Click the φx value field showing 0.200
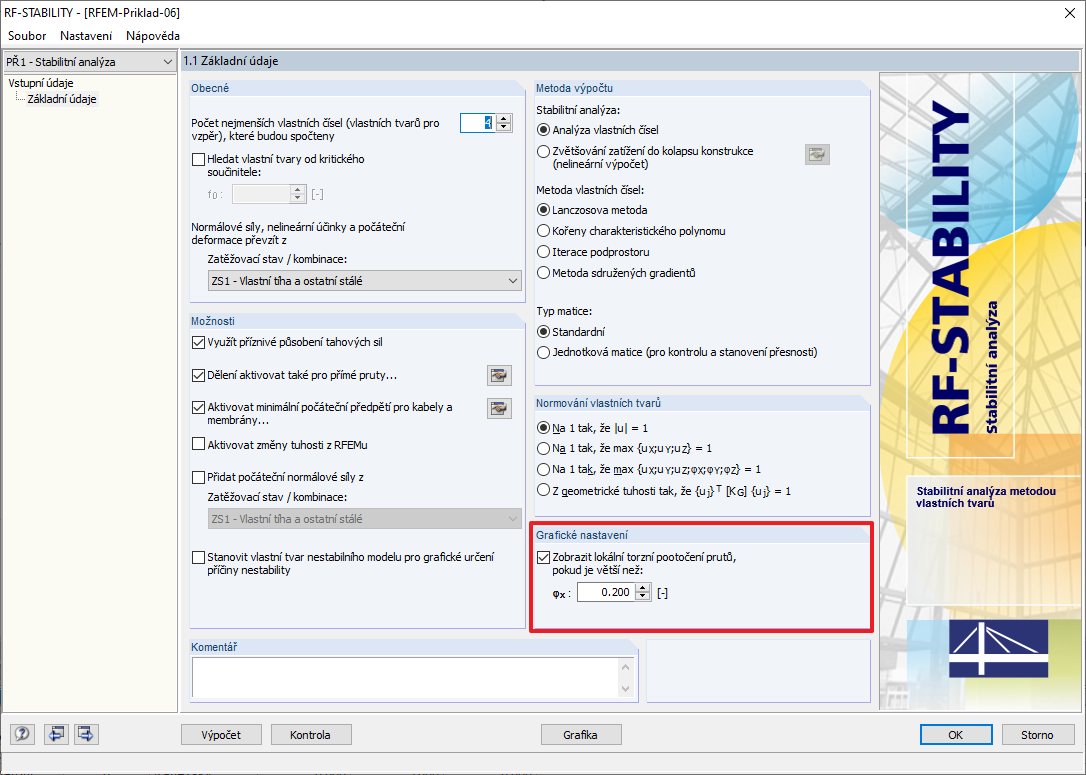The image size is (1086, 775). pos(607,592)
